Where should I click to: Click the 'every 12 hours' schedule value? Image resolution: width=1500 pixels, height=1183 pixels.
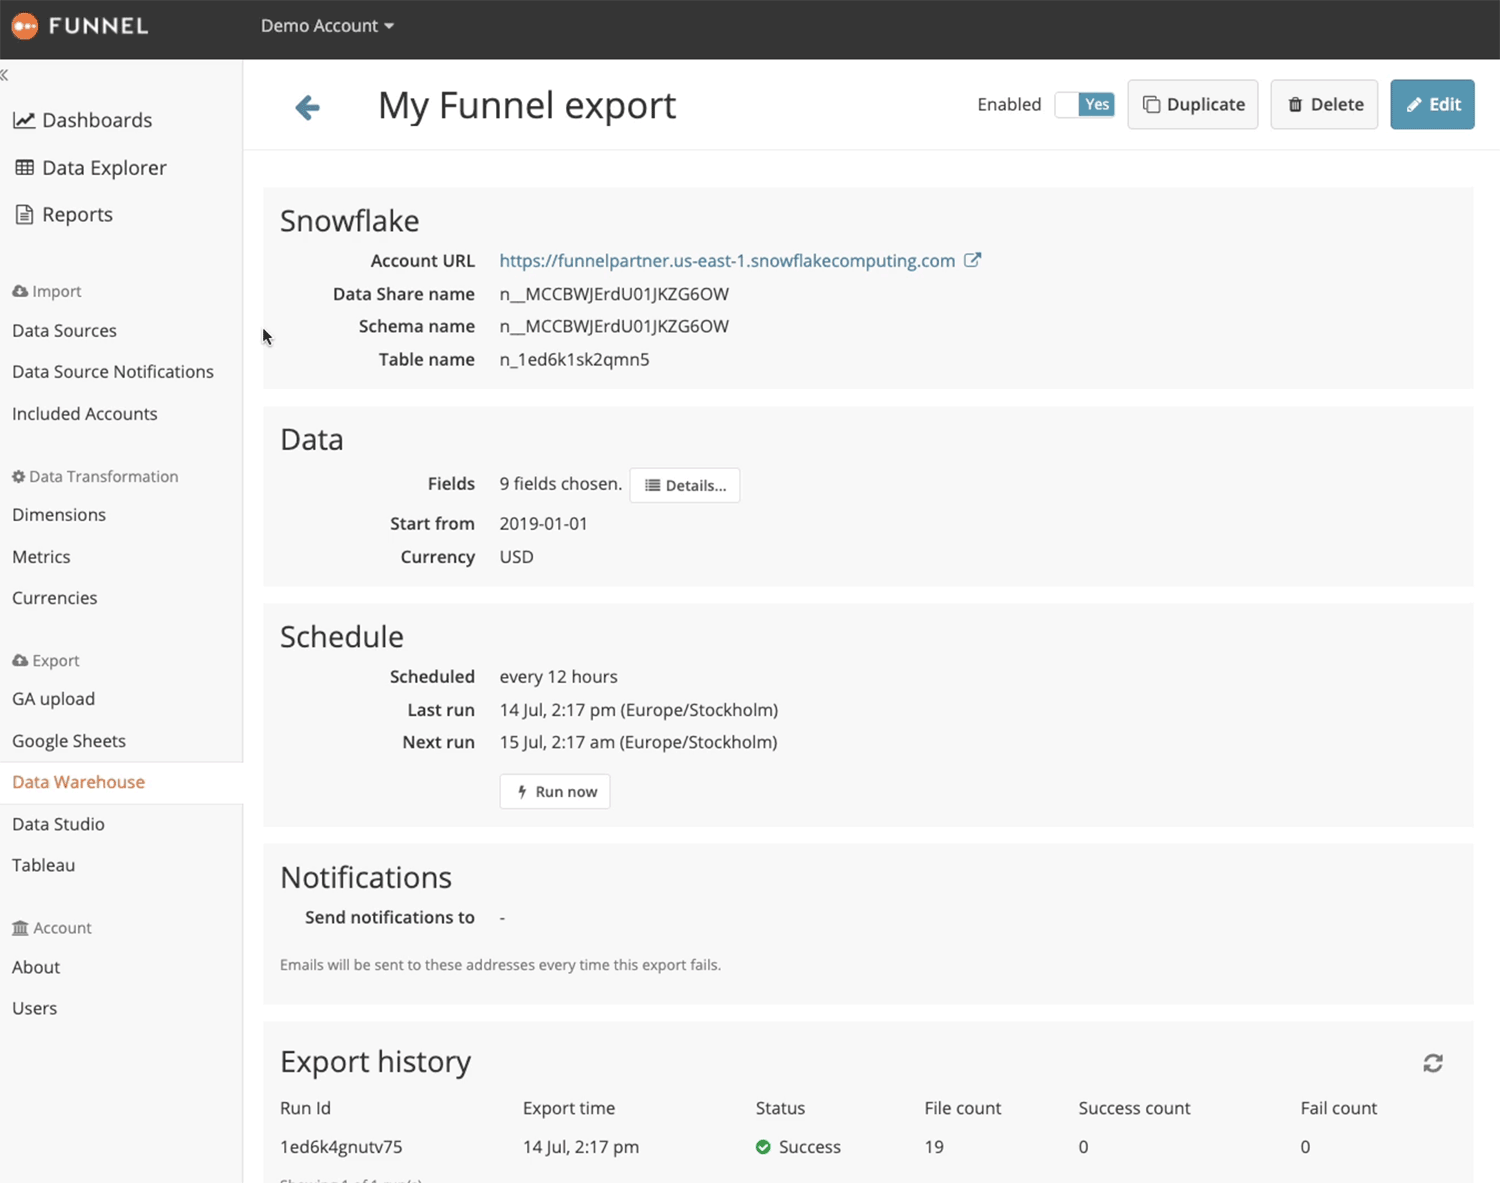click(558, 677)
